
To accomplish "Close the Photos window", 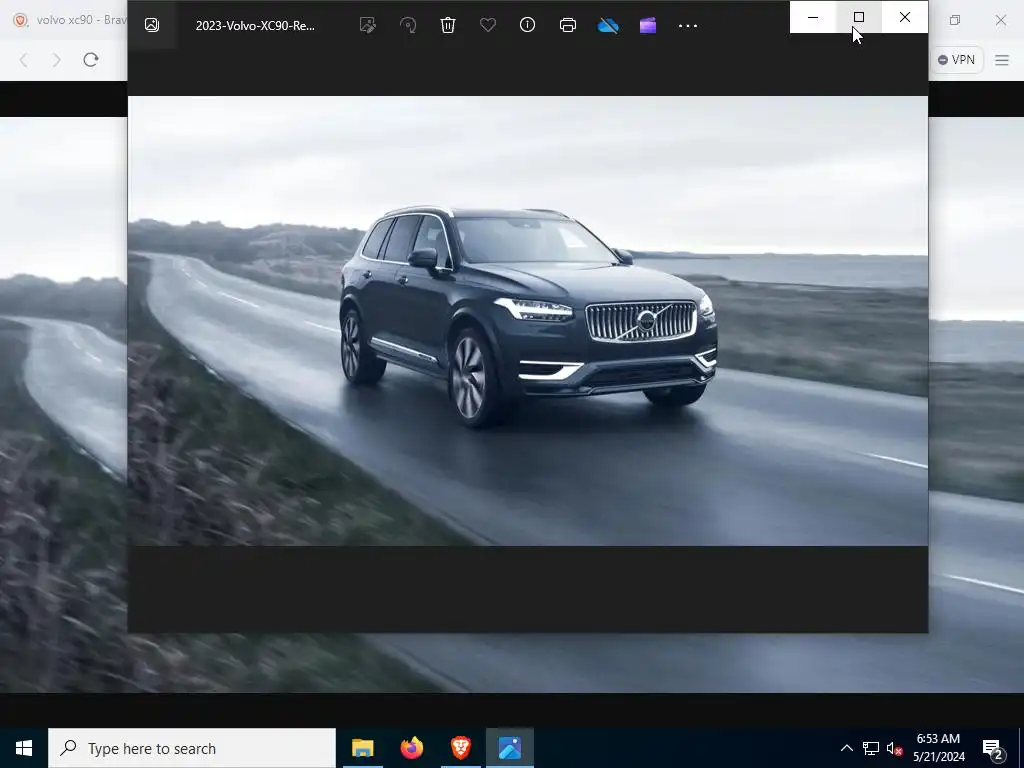I will (905, 17).
